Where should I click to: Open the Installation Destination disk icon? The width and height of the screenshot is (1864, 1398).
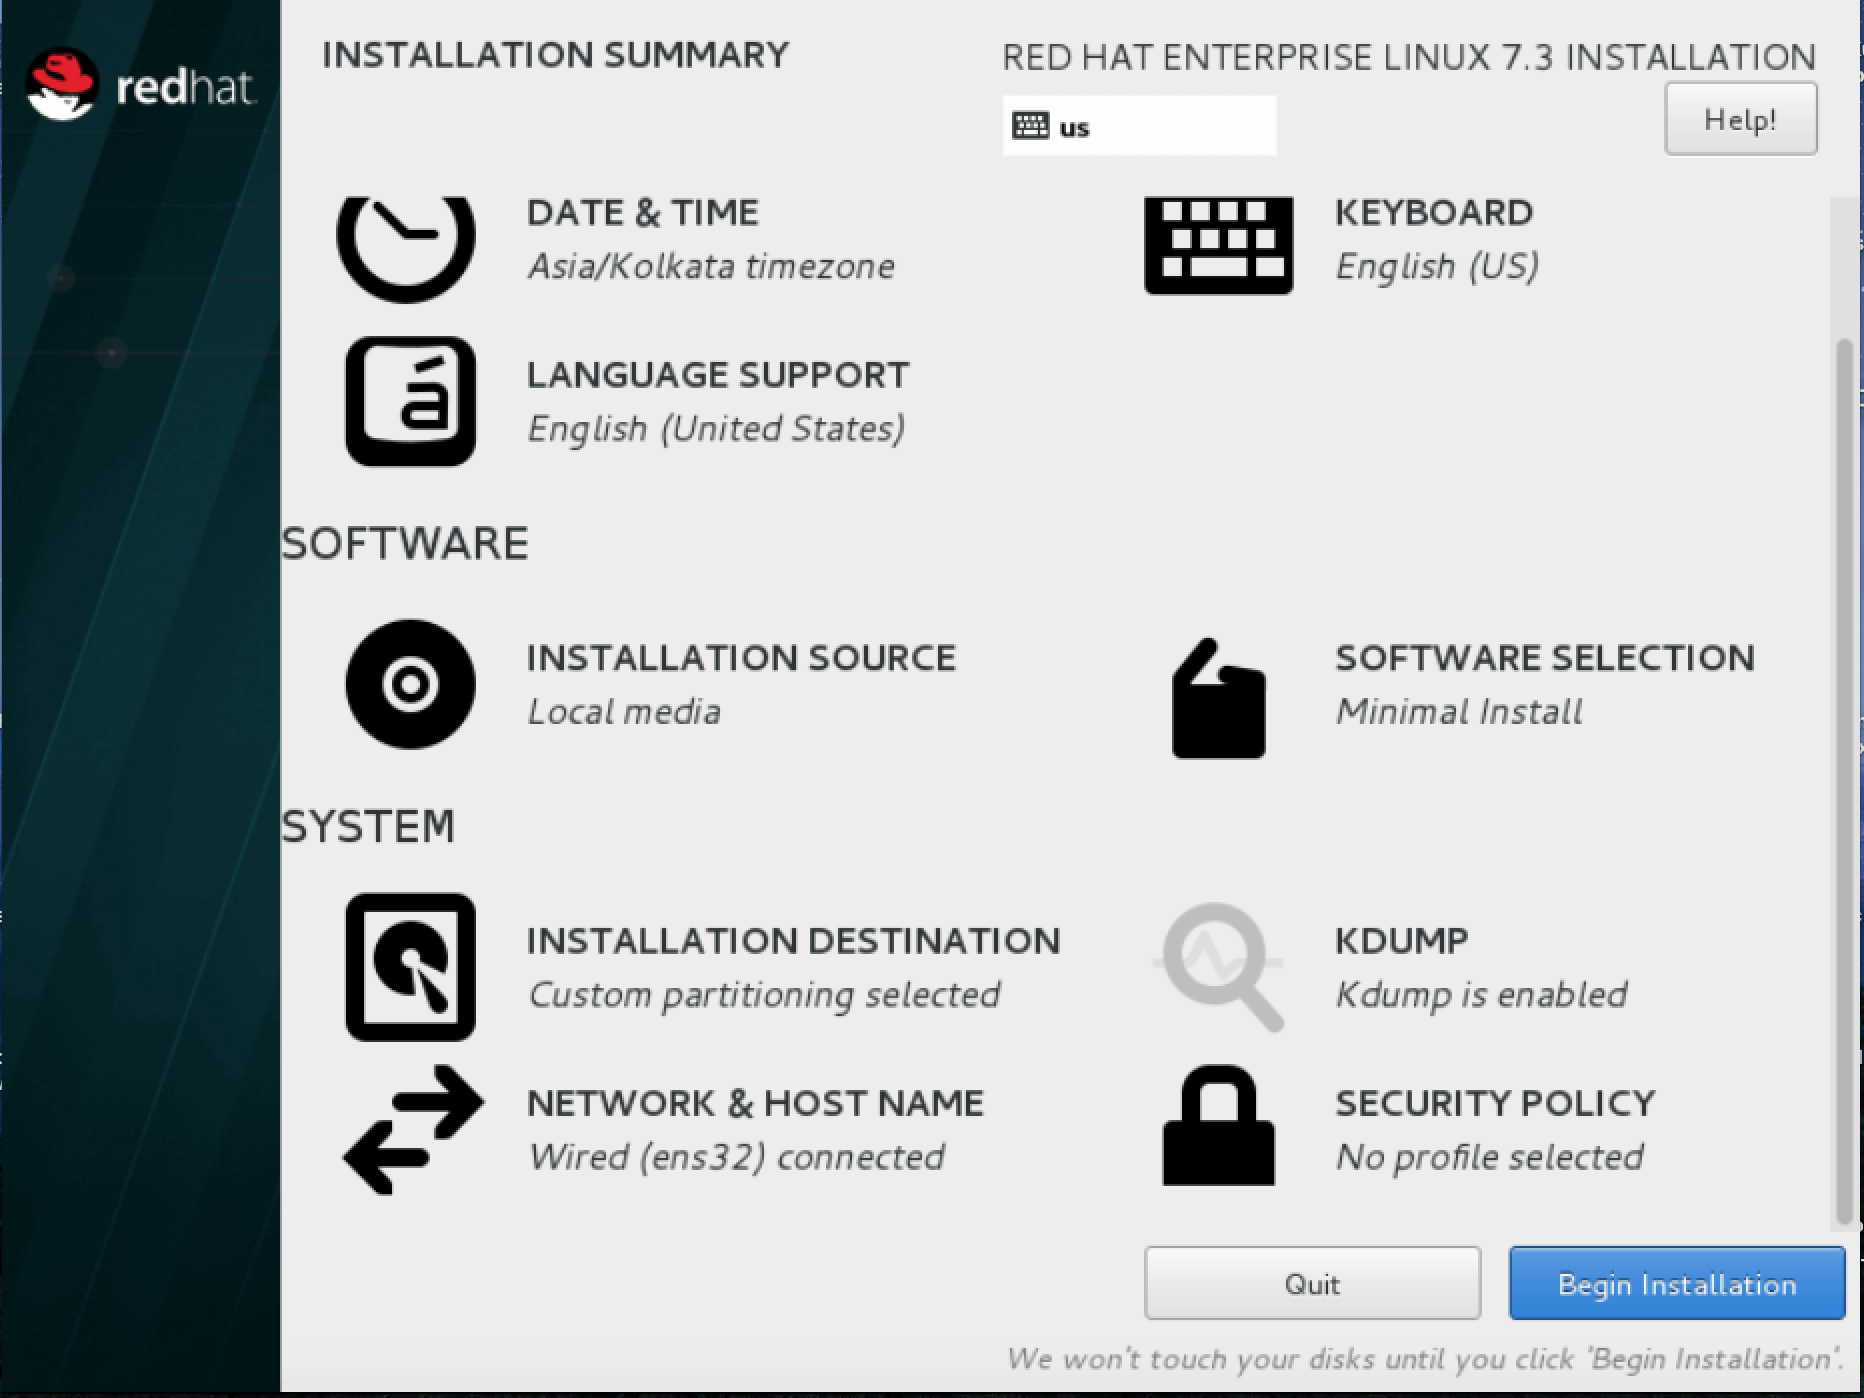click(x=410, y=967)
